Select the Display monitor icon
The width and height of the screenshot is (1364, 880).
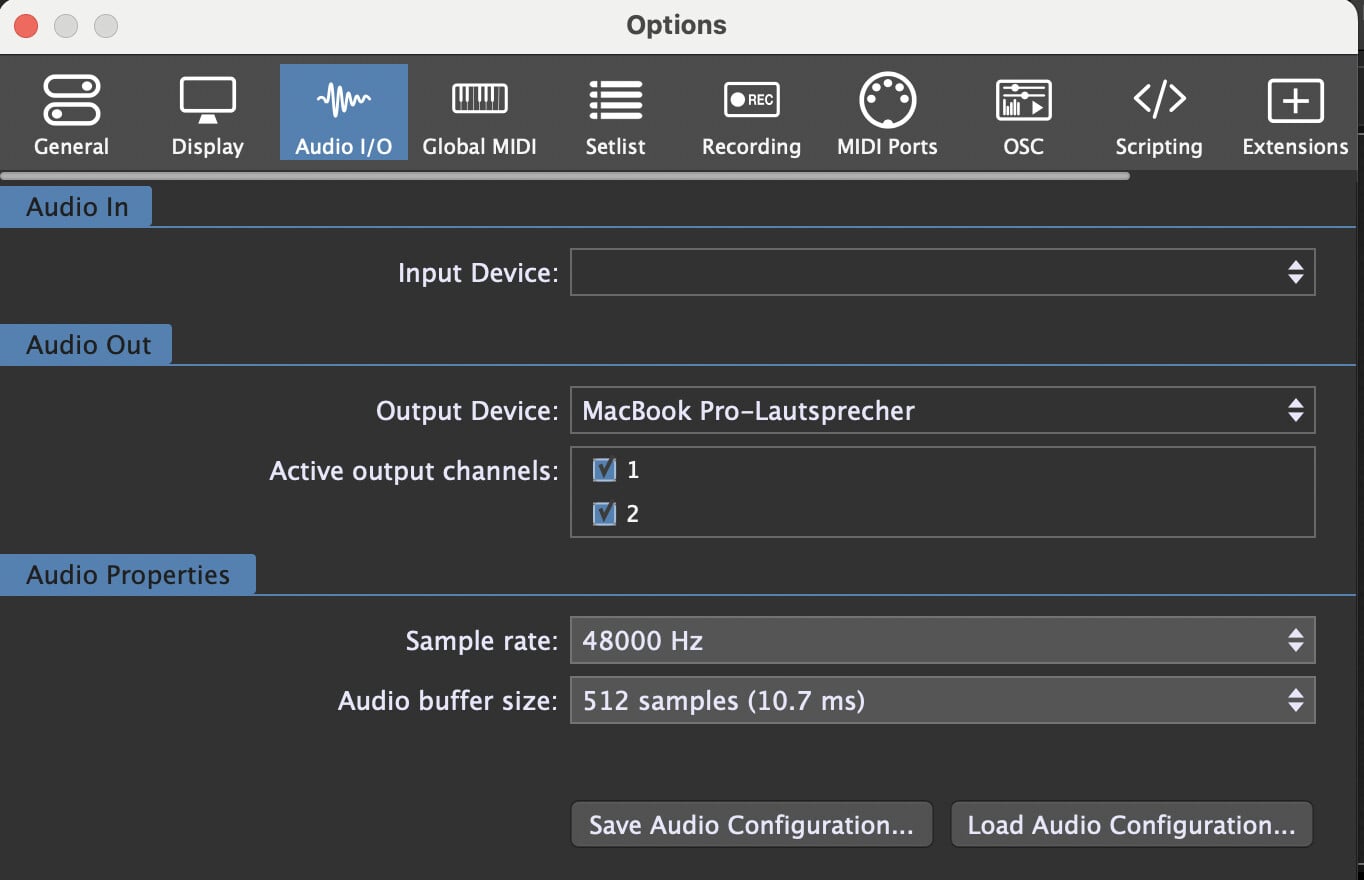tap(207, 102)
